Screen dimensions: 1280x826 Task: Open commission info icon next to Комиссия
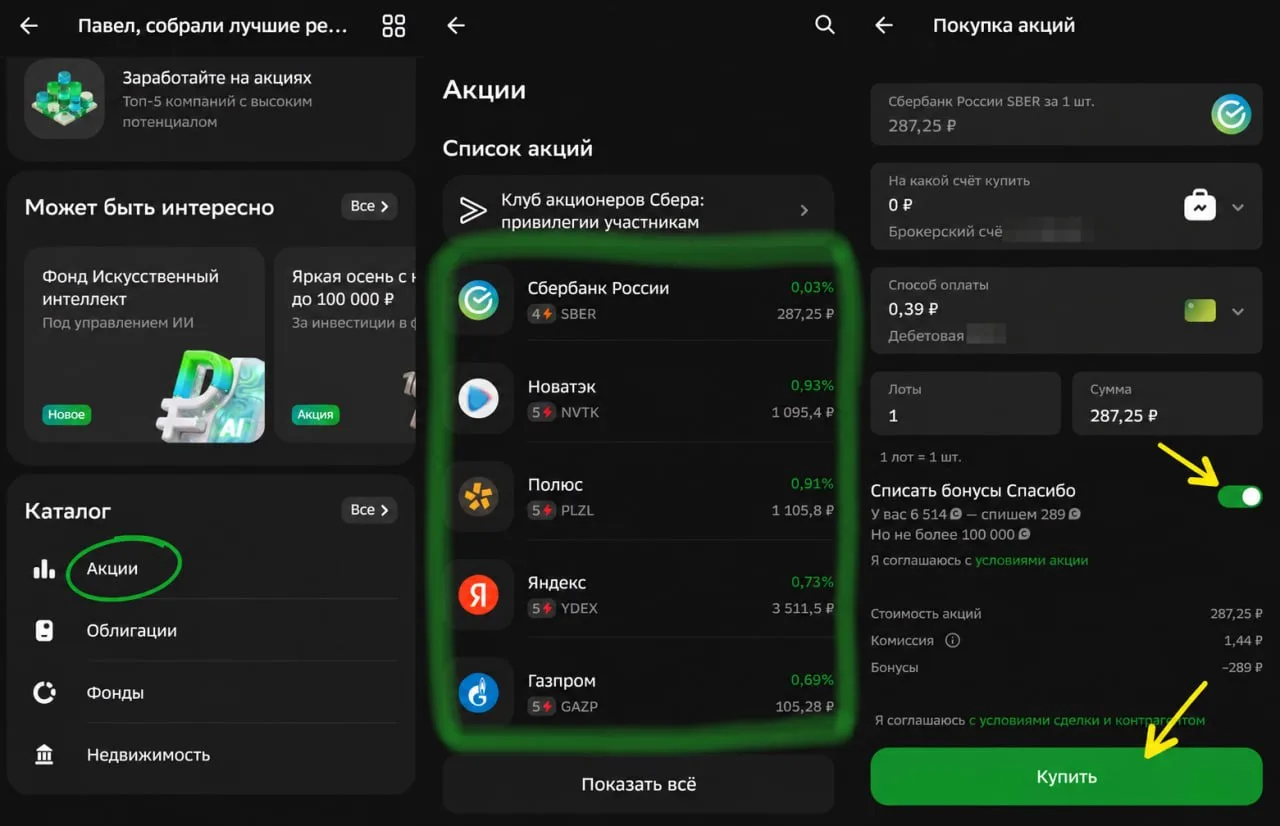tap(952, 640)
